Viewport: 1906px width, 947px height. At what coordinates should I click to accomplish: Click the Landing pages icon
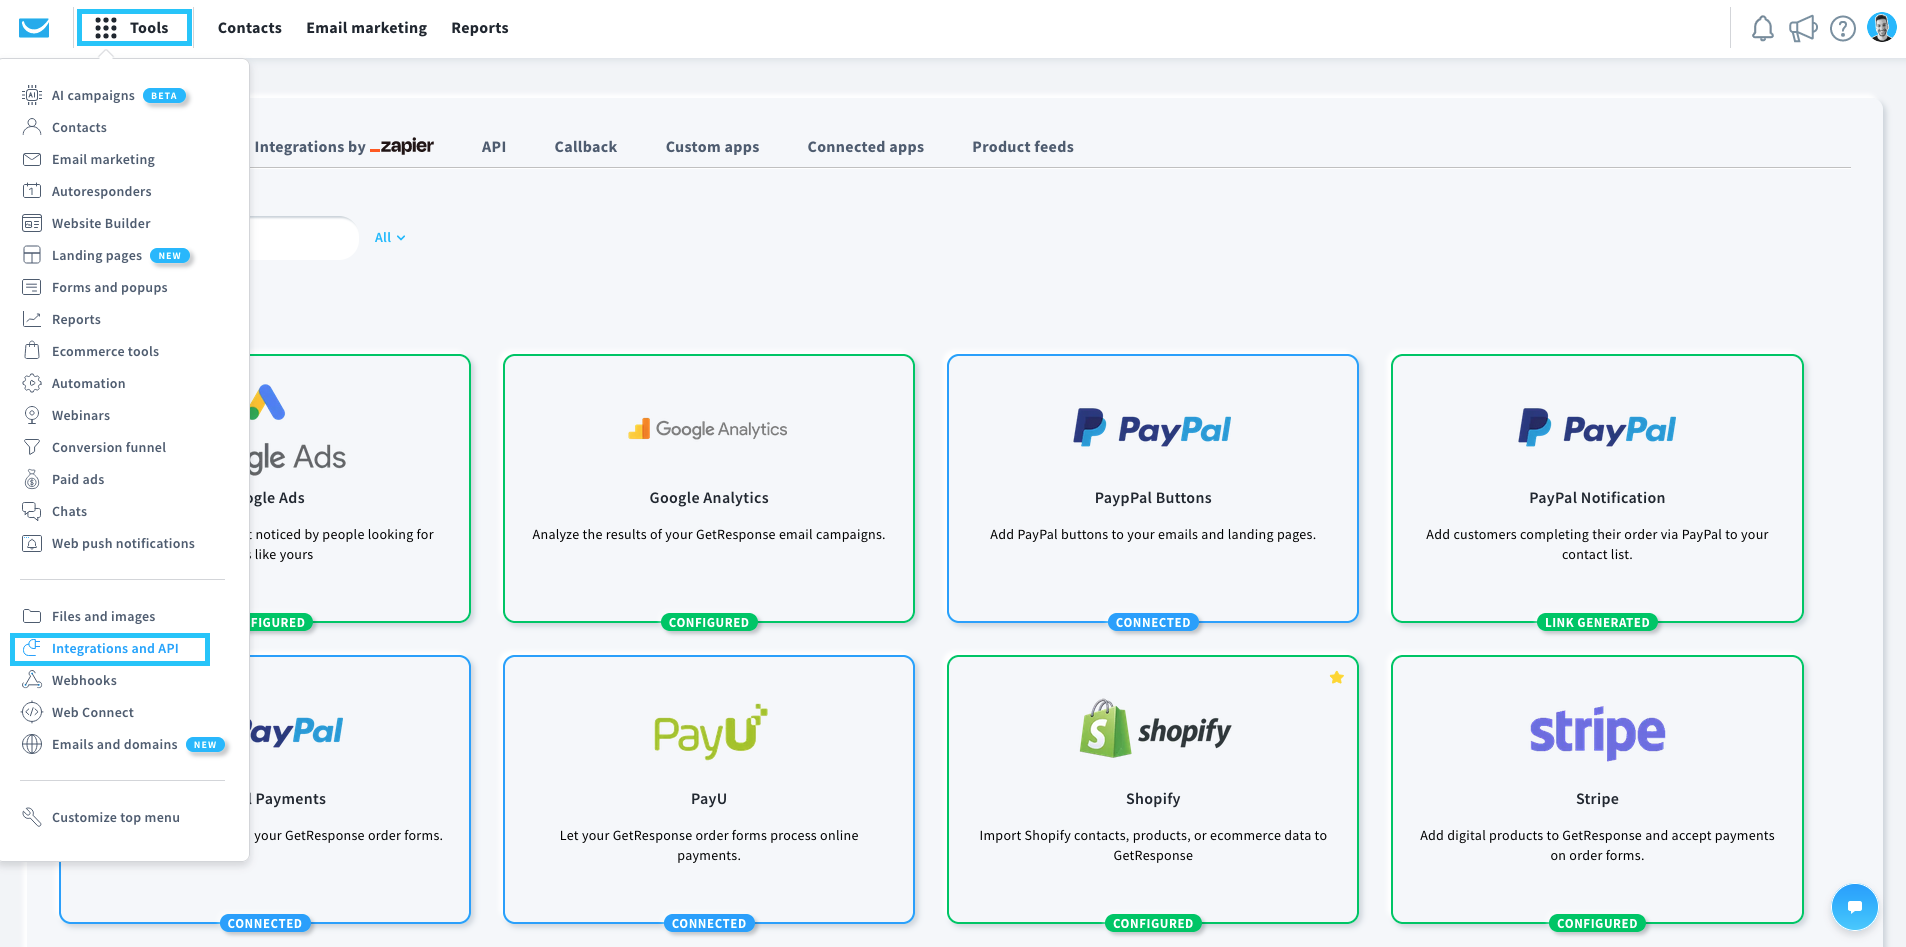32,255
